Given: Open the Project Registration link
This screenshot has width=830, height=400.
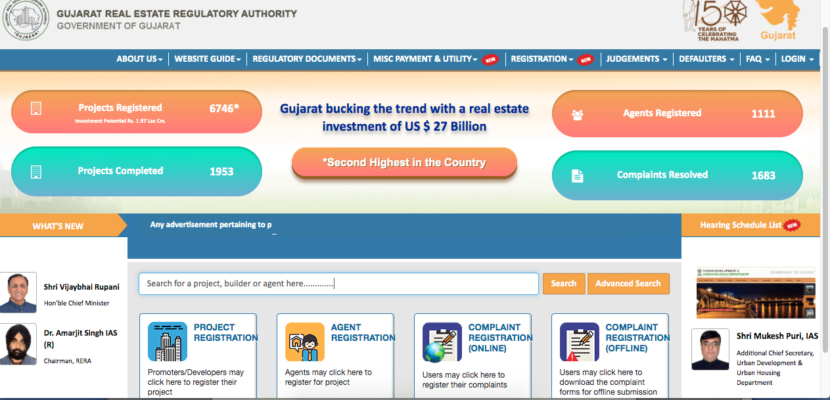Looking at the screenshot, I should pyautogui.click(x=225, y=333).
